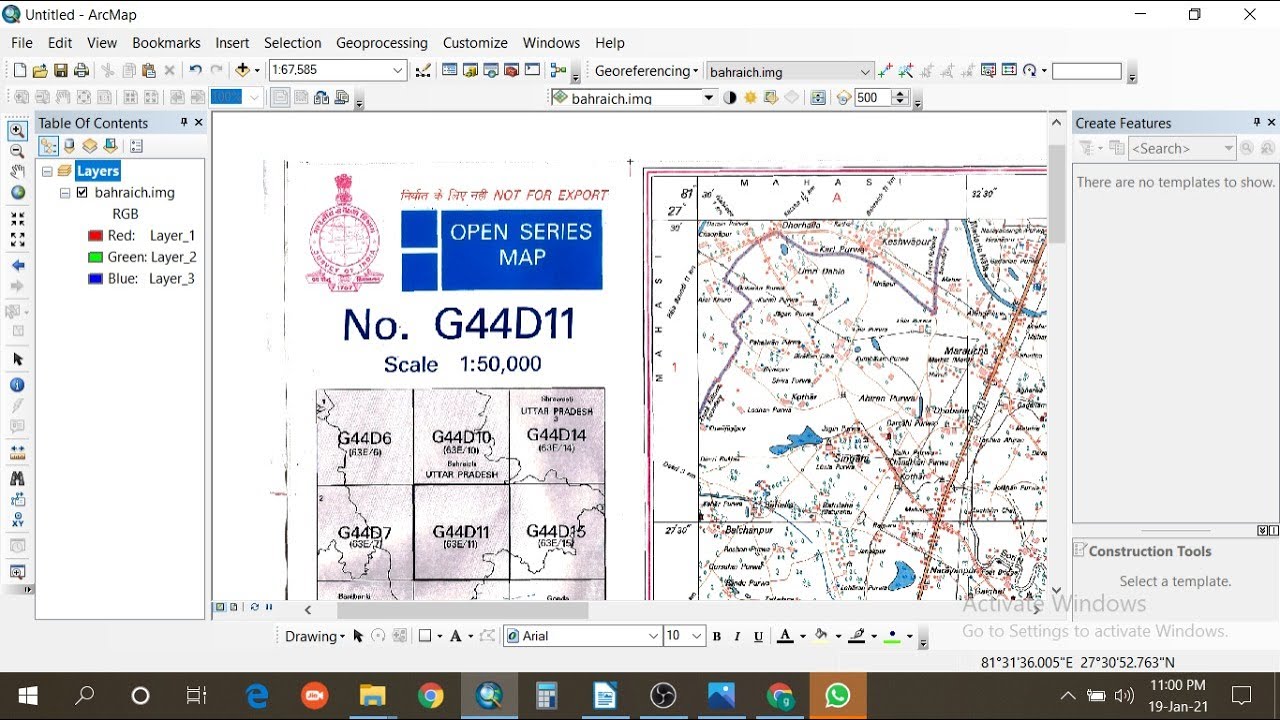Open the Drawing menu dropdown
The image size is (1280, 720).
tap(315, 636)
